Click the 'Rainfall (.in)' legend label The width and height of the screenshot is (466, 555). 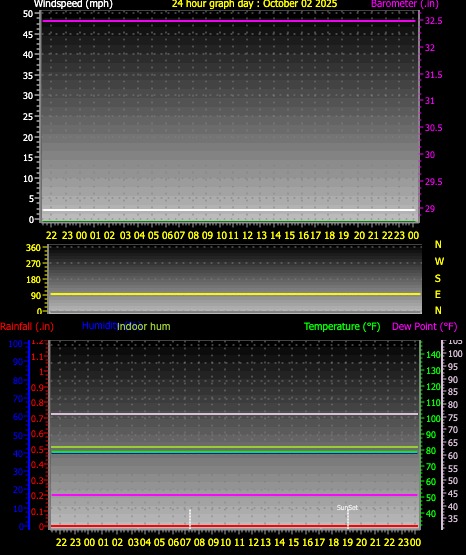(x=27, y=326)
